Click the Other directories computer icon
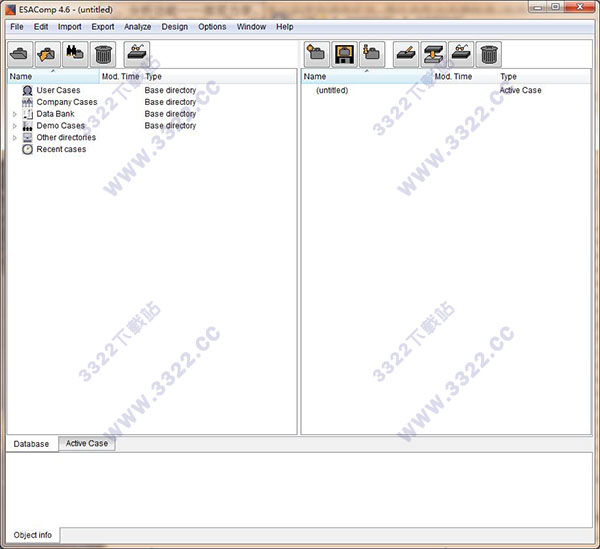 coord(28,137)
